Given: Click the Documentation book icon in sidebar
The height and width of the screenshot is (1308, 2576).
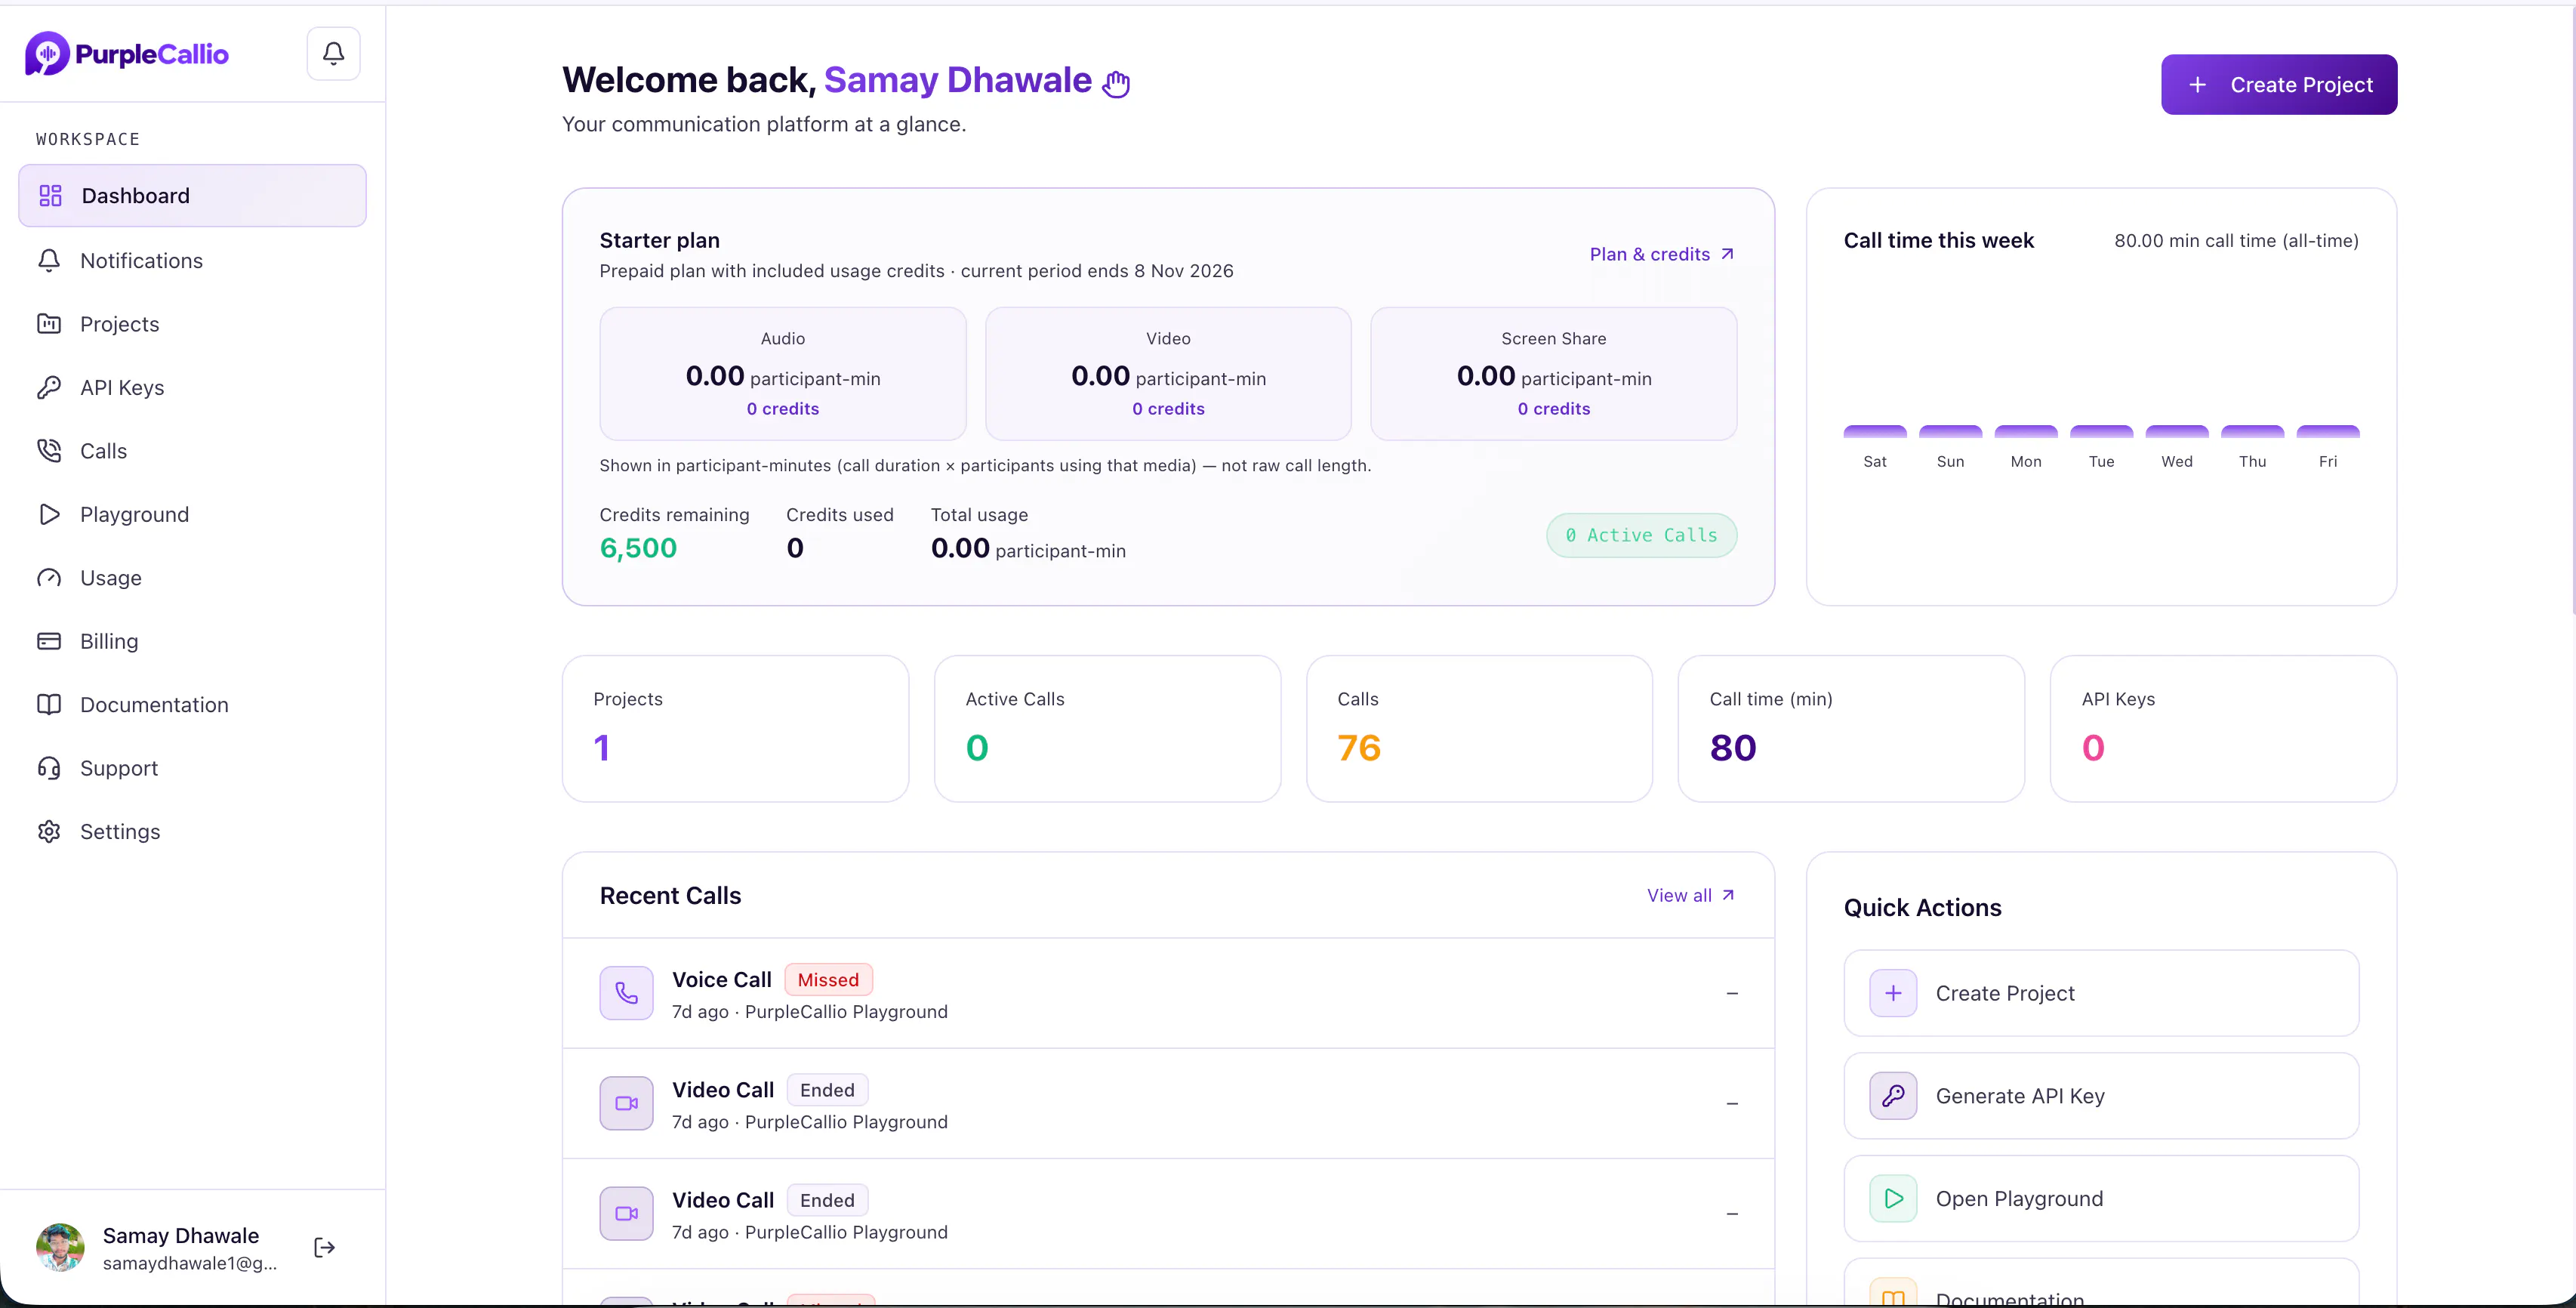Looking at the screenshot, I should click(x=49, y=704).
